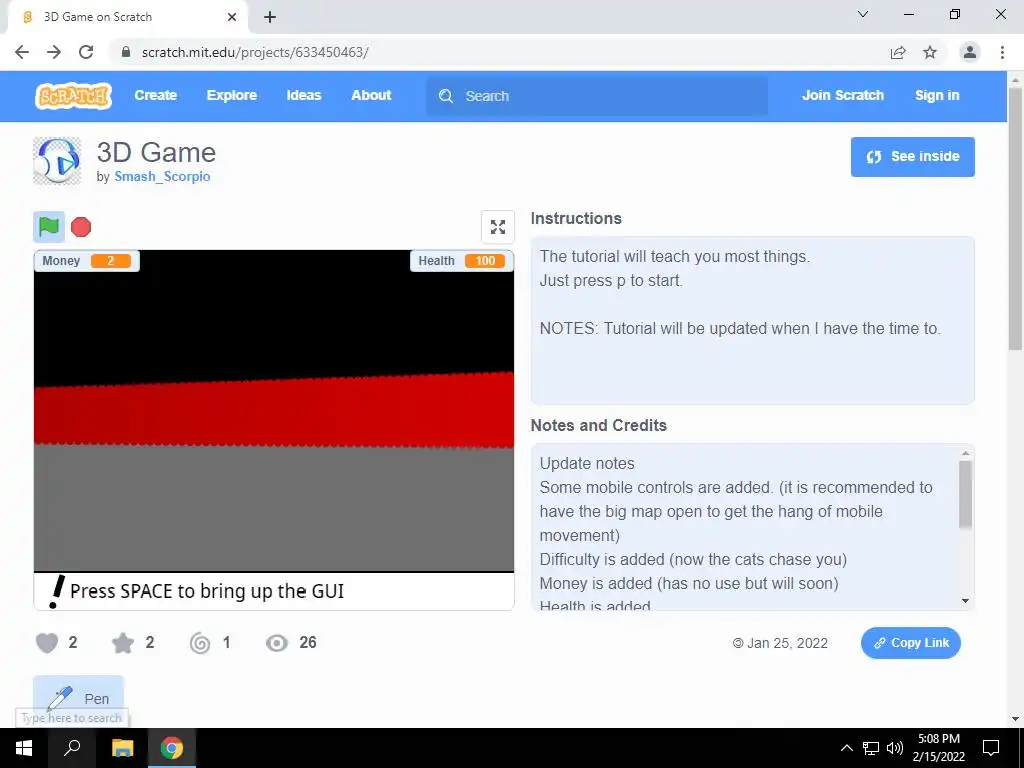This screenshot has height=768, width=1024.
Task: Click the page vertical scrollbar thumb
Action: 1015,219
